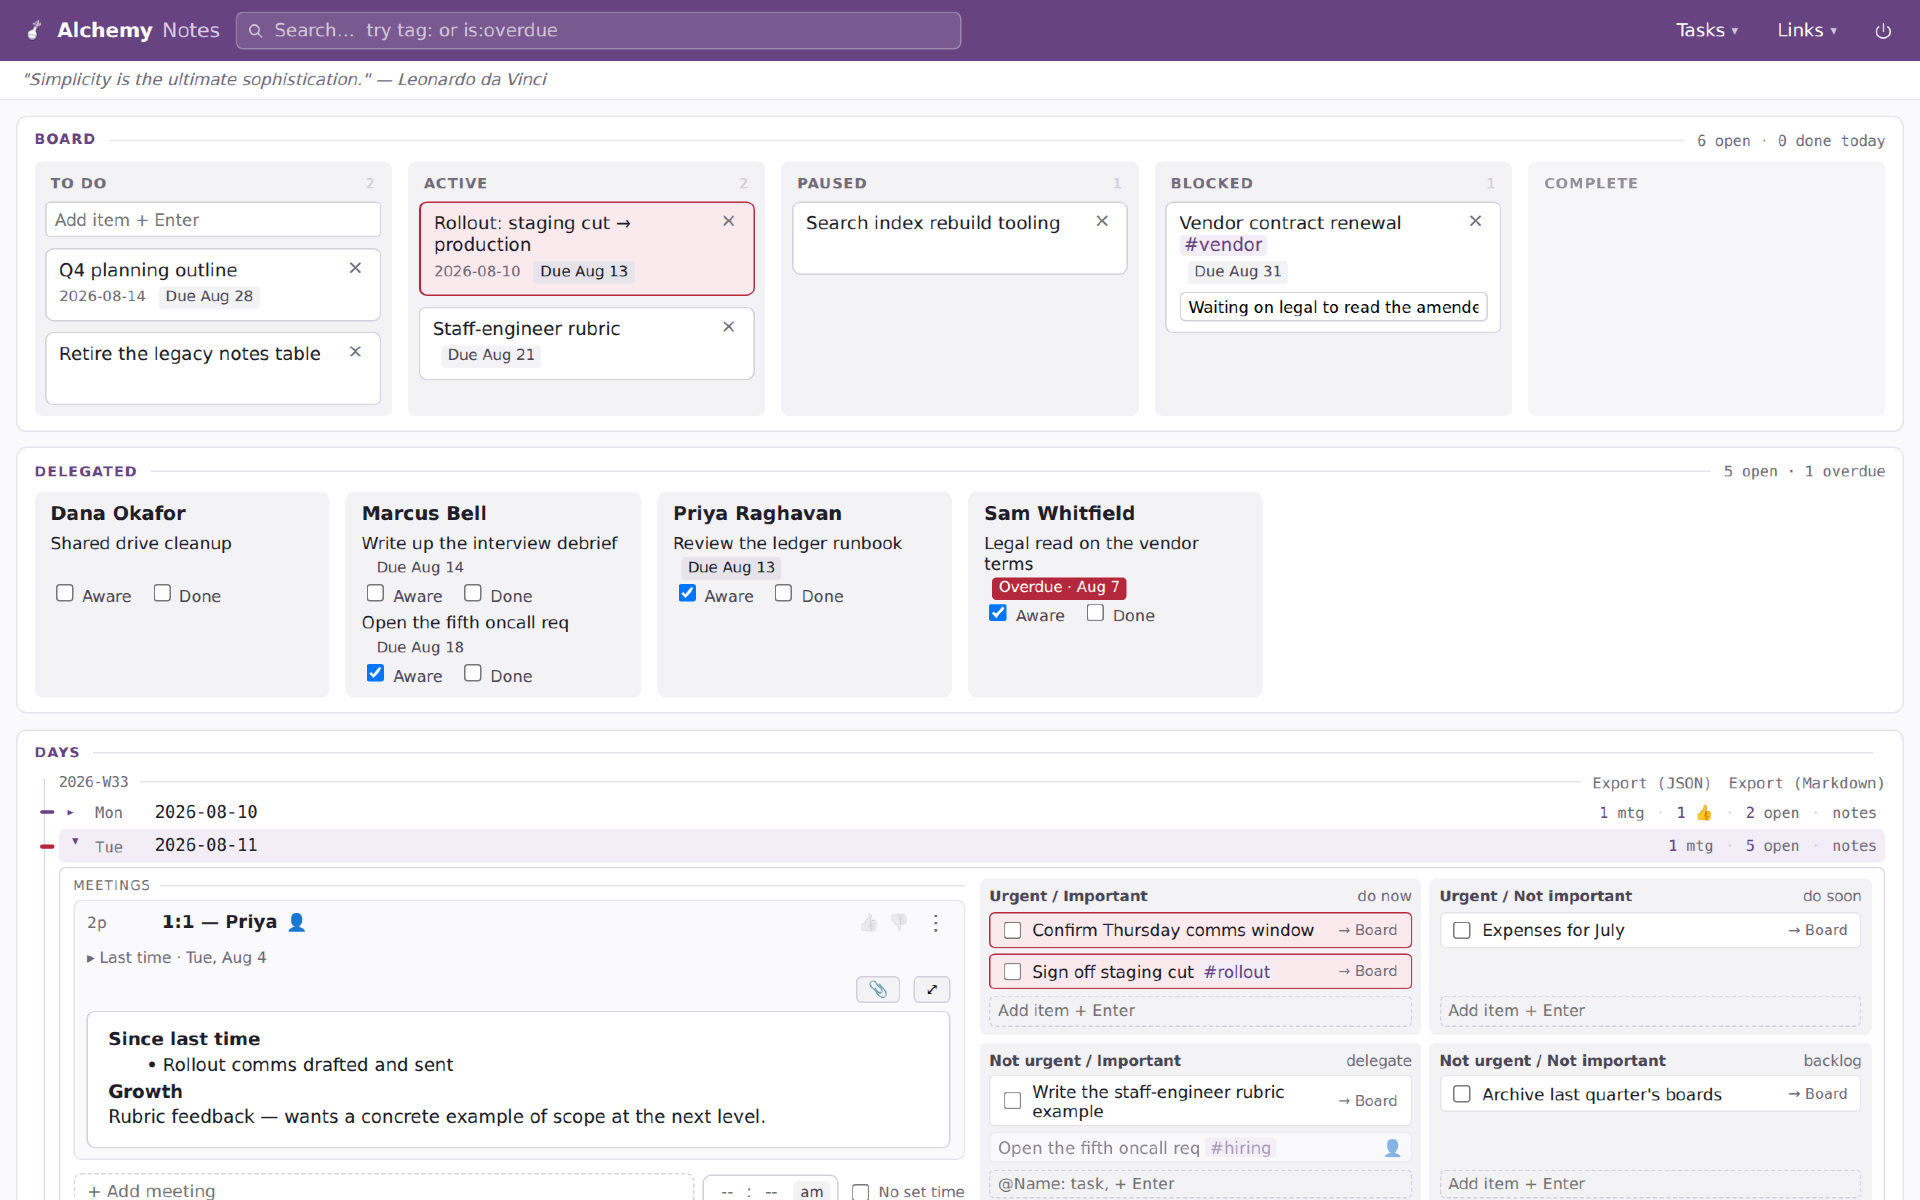
Task: Check off Archive last quarter's boards
Action: tap(1462, 1095)
